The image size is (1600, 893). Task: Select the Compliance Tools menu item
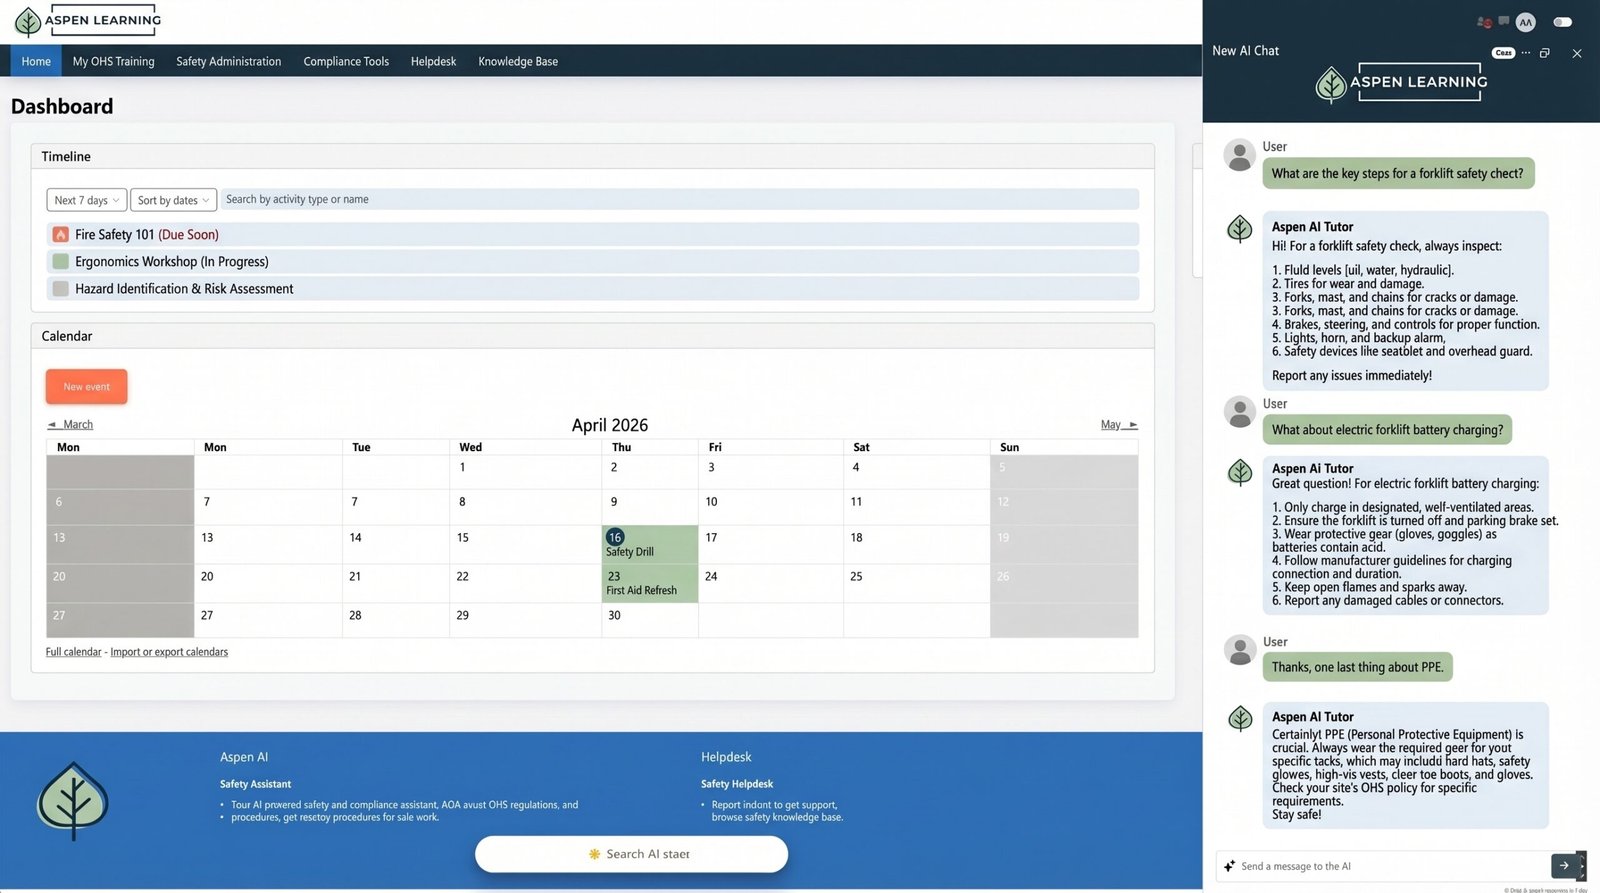[346, 61]
